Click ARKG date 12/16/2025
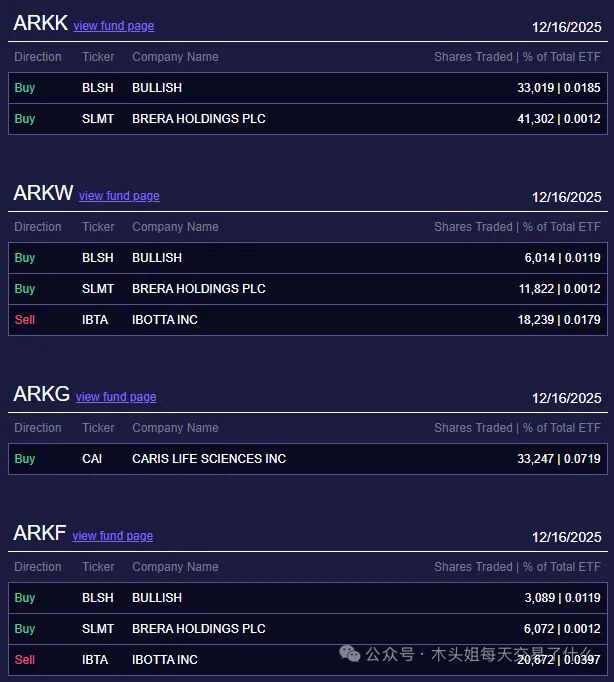This screenshot has height=682, width=614. (566, 398)
